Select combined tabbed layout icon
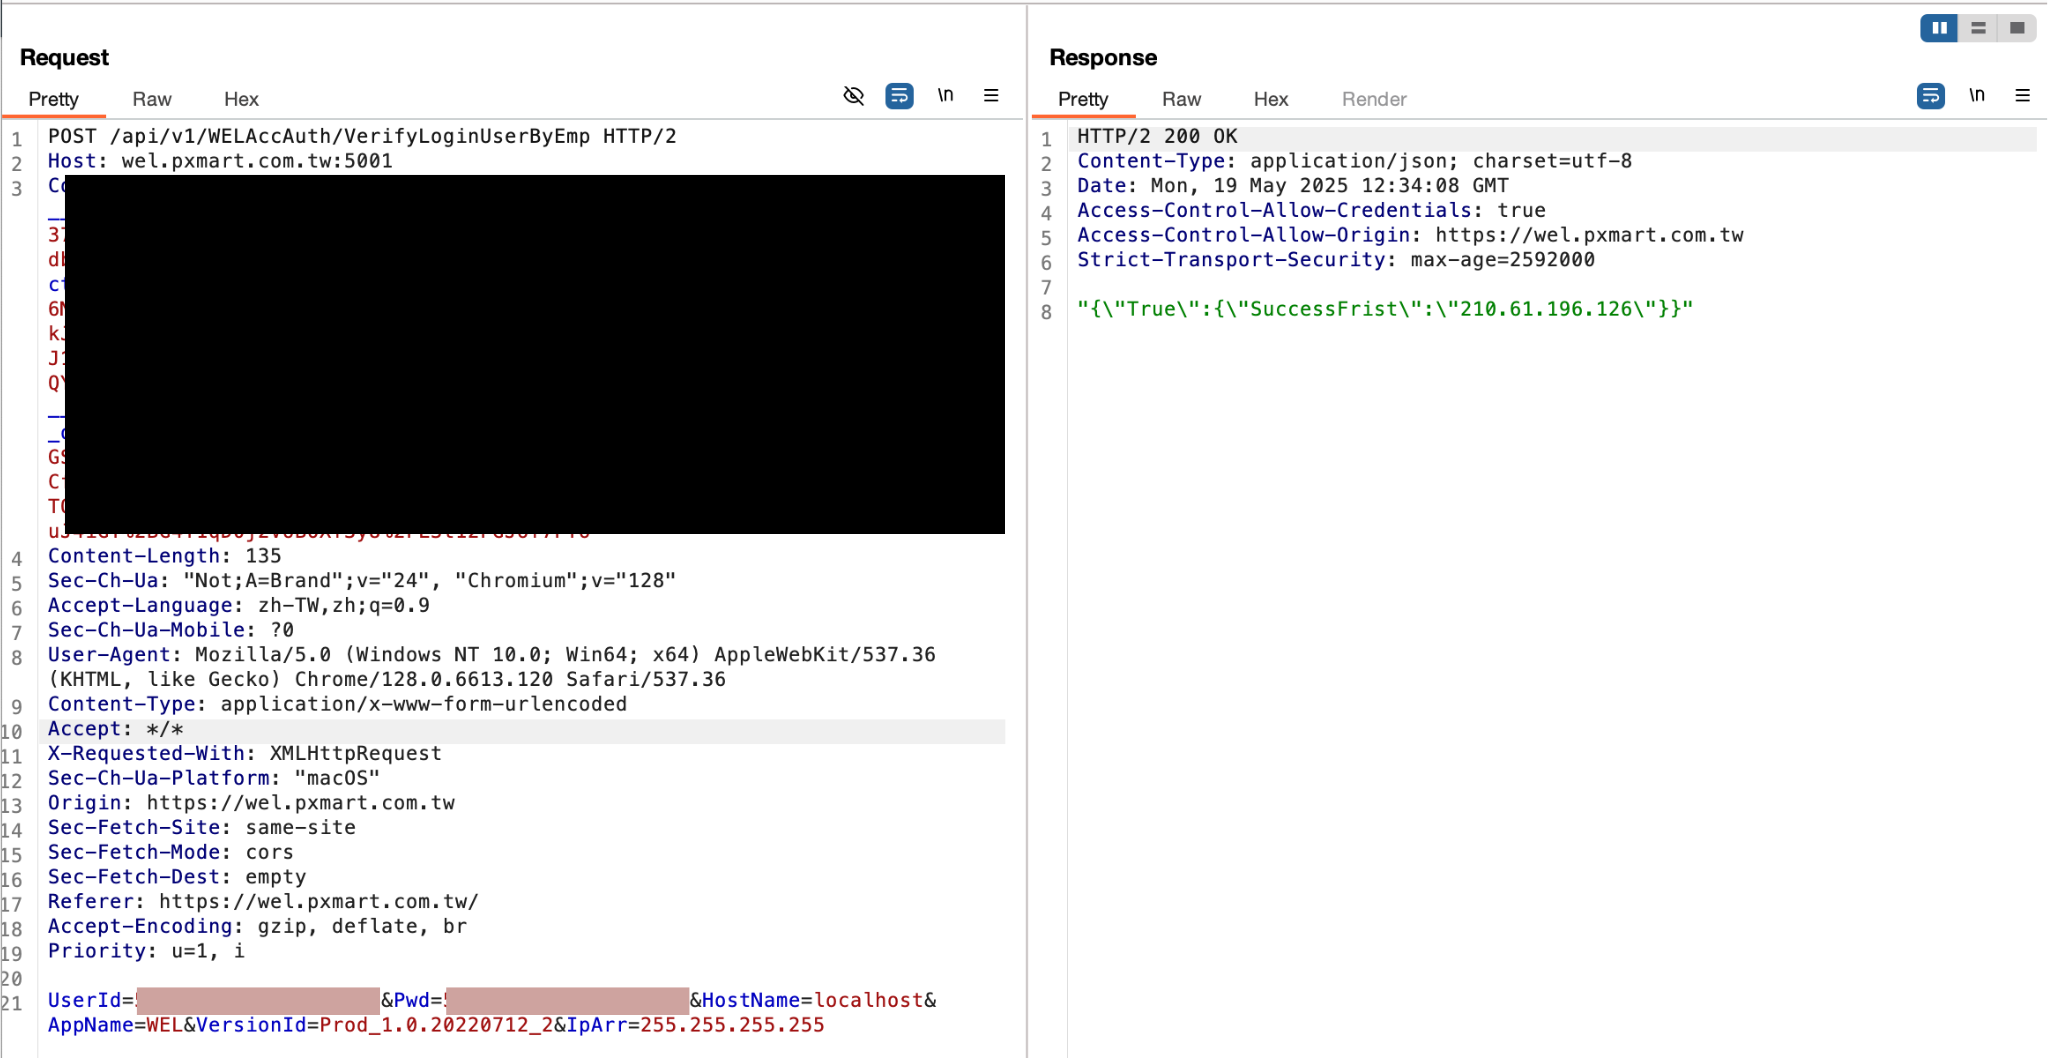 coord(2017,28)
